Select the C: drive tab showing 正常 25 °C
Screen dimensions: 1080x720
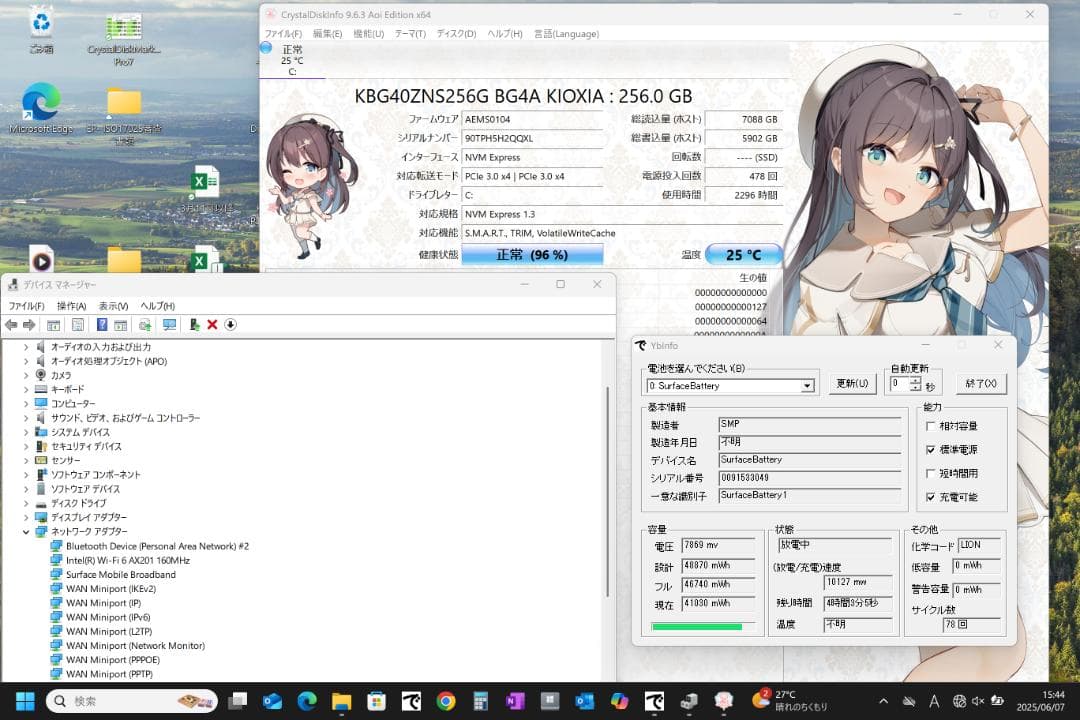(292, 60)
